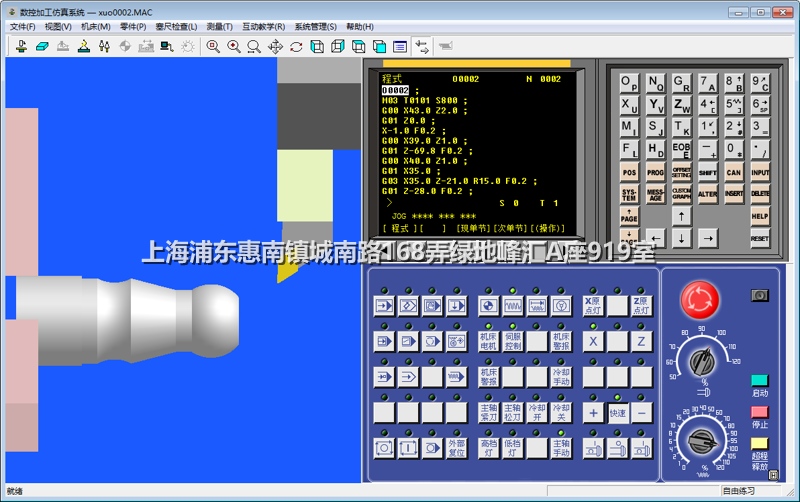This screenshot has width=800, height=502.
Task: Toggle the 快速 rapid traverse button
Action: pos(618,413)
